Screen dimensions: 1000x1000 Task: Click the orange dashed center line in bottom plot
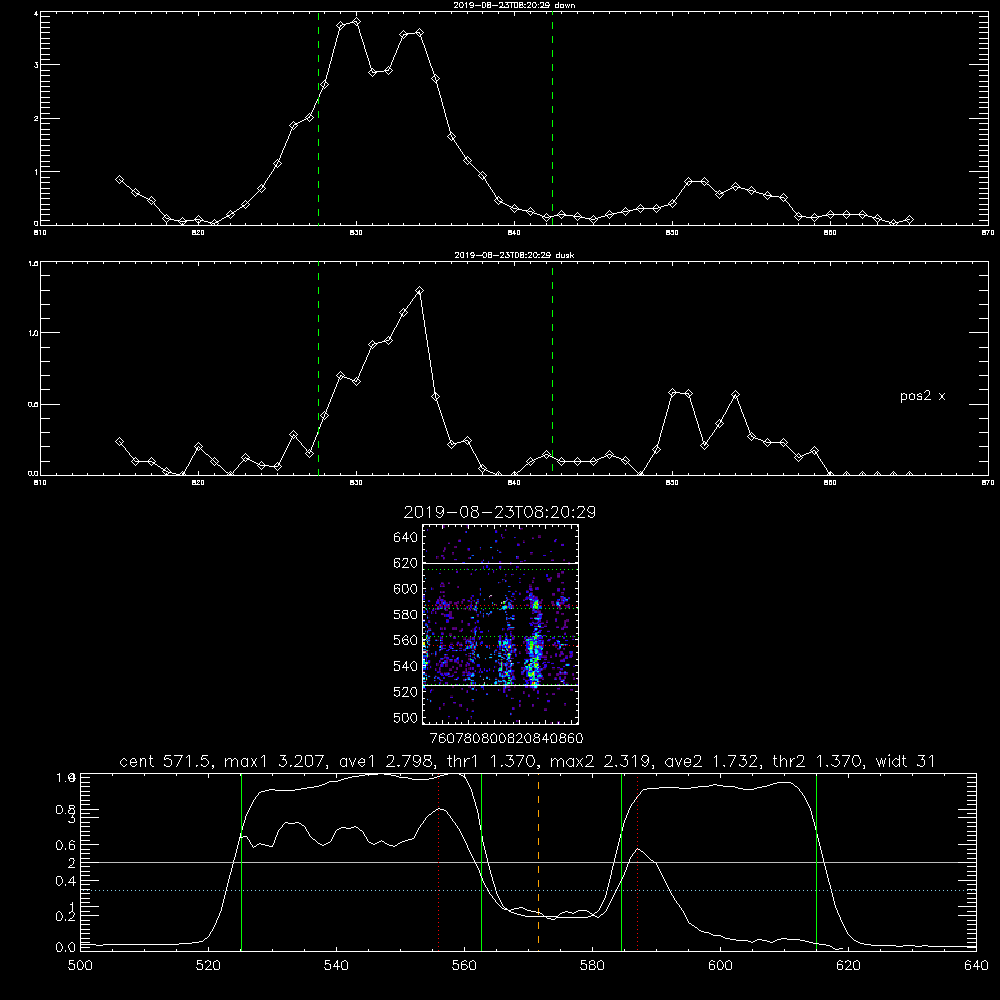(538, 861)
